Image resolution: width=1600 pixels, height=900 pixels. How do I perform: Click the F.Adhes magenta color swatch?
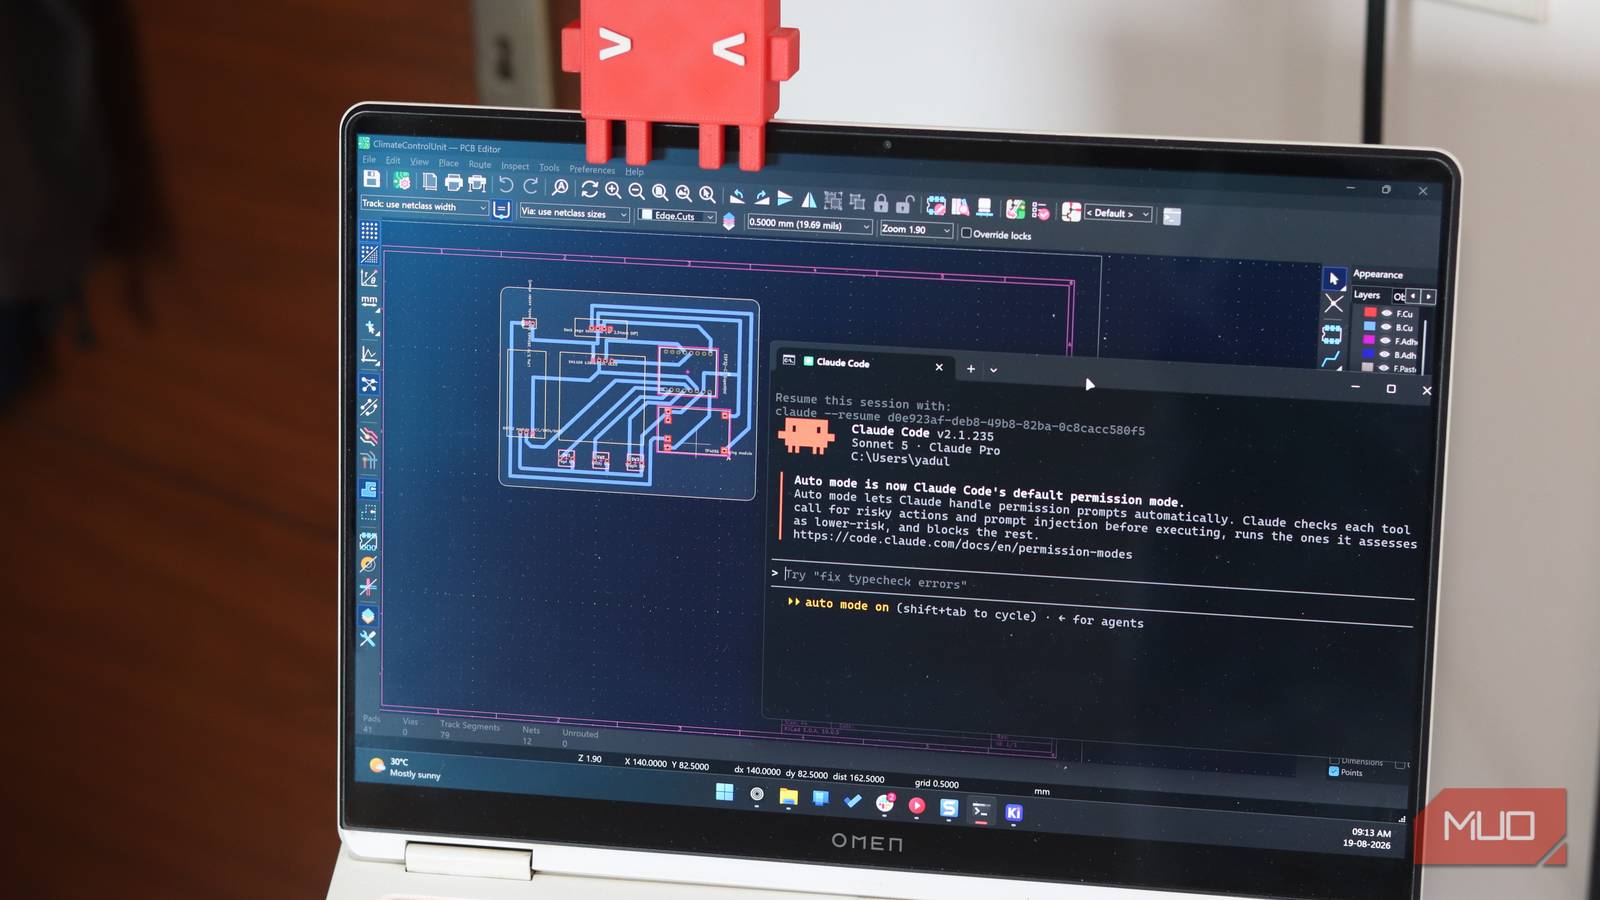(x=1369, y=340)
